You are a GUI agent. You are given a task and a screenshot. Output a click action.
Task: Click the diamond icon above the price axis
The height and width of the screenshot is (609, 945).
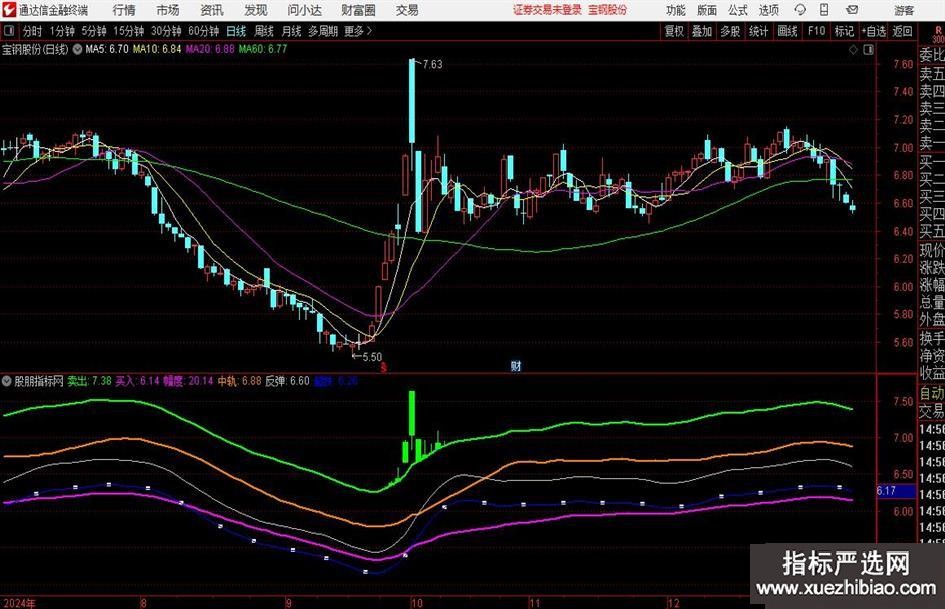(853, 50)
